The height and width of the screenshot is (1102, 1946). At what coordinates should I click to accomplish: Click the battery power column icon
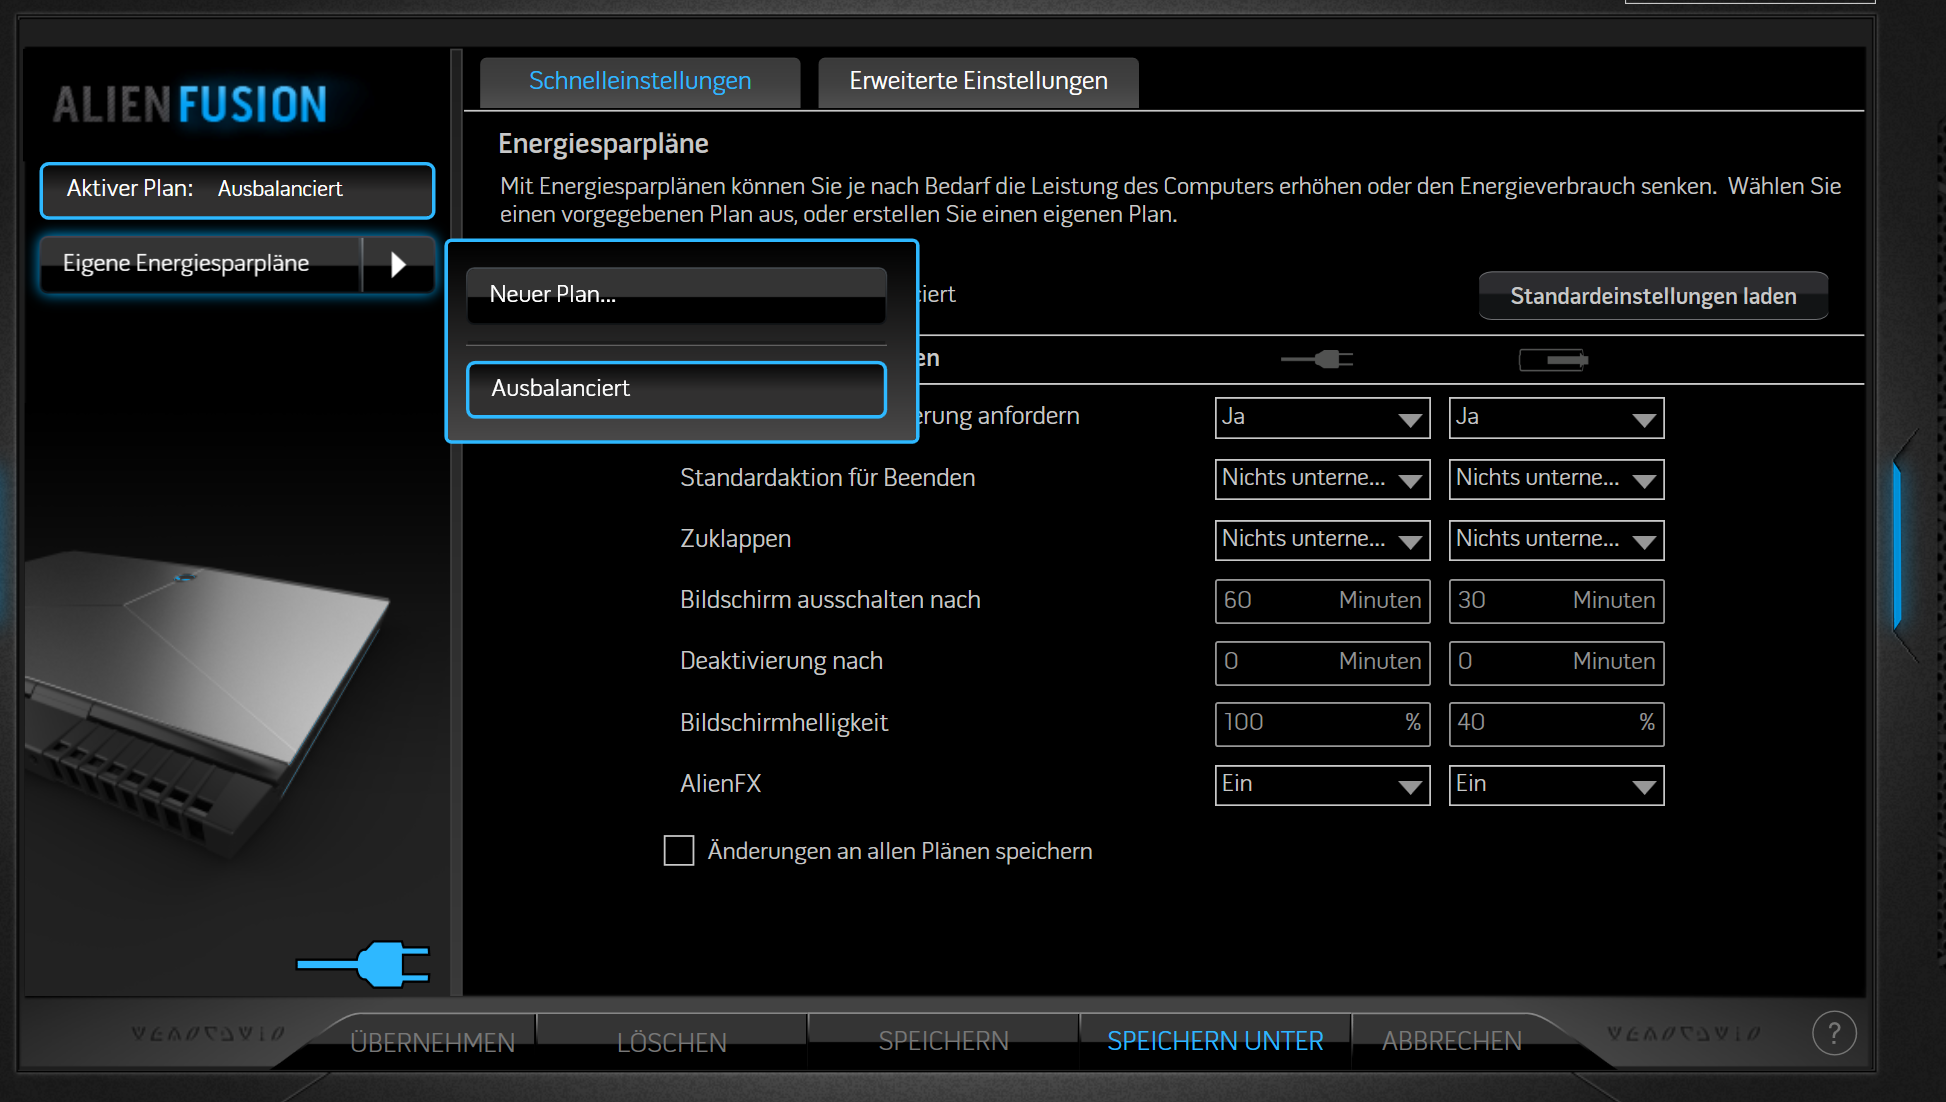pos(1553,359)
